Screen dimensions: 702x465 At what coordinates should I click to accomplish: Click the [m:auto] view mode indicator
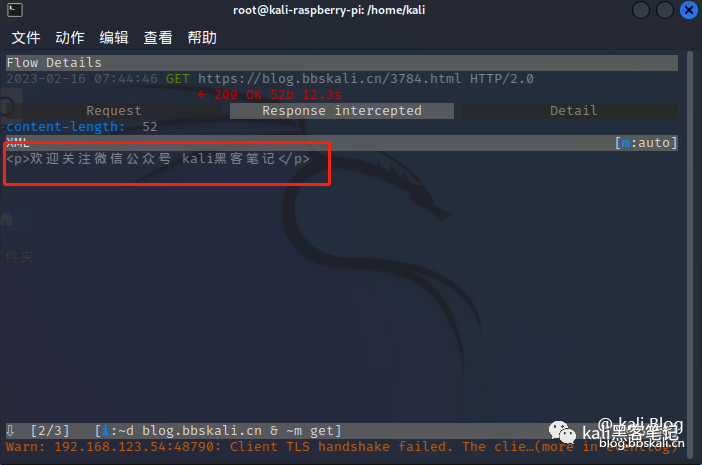click(646, 143)
